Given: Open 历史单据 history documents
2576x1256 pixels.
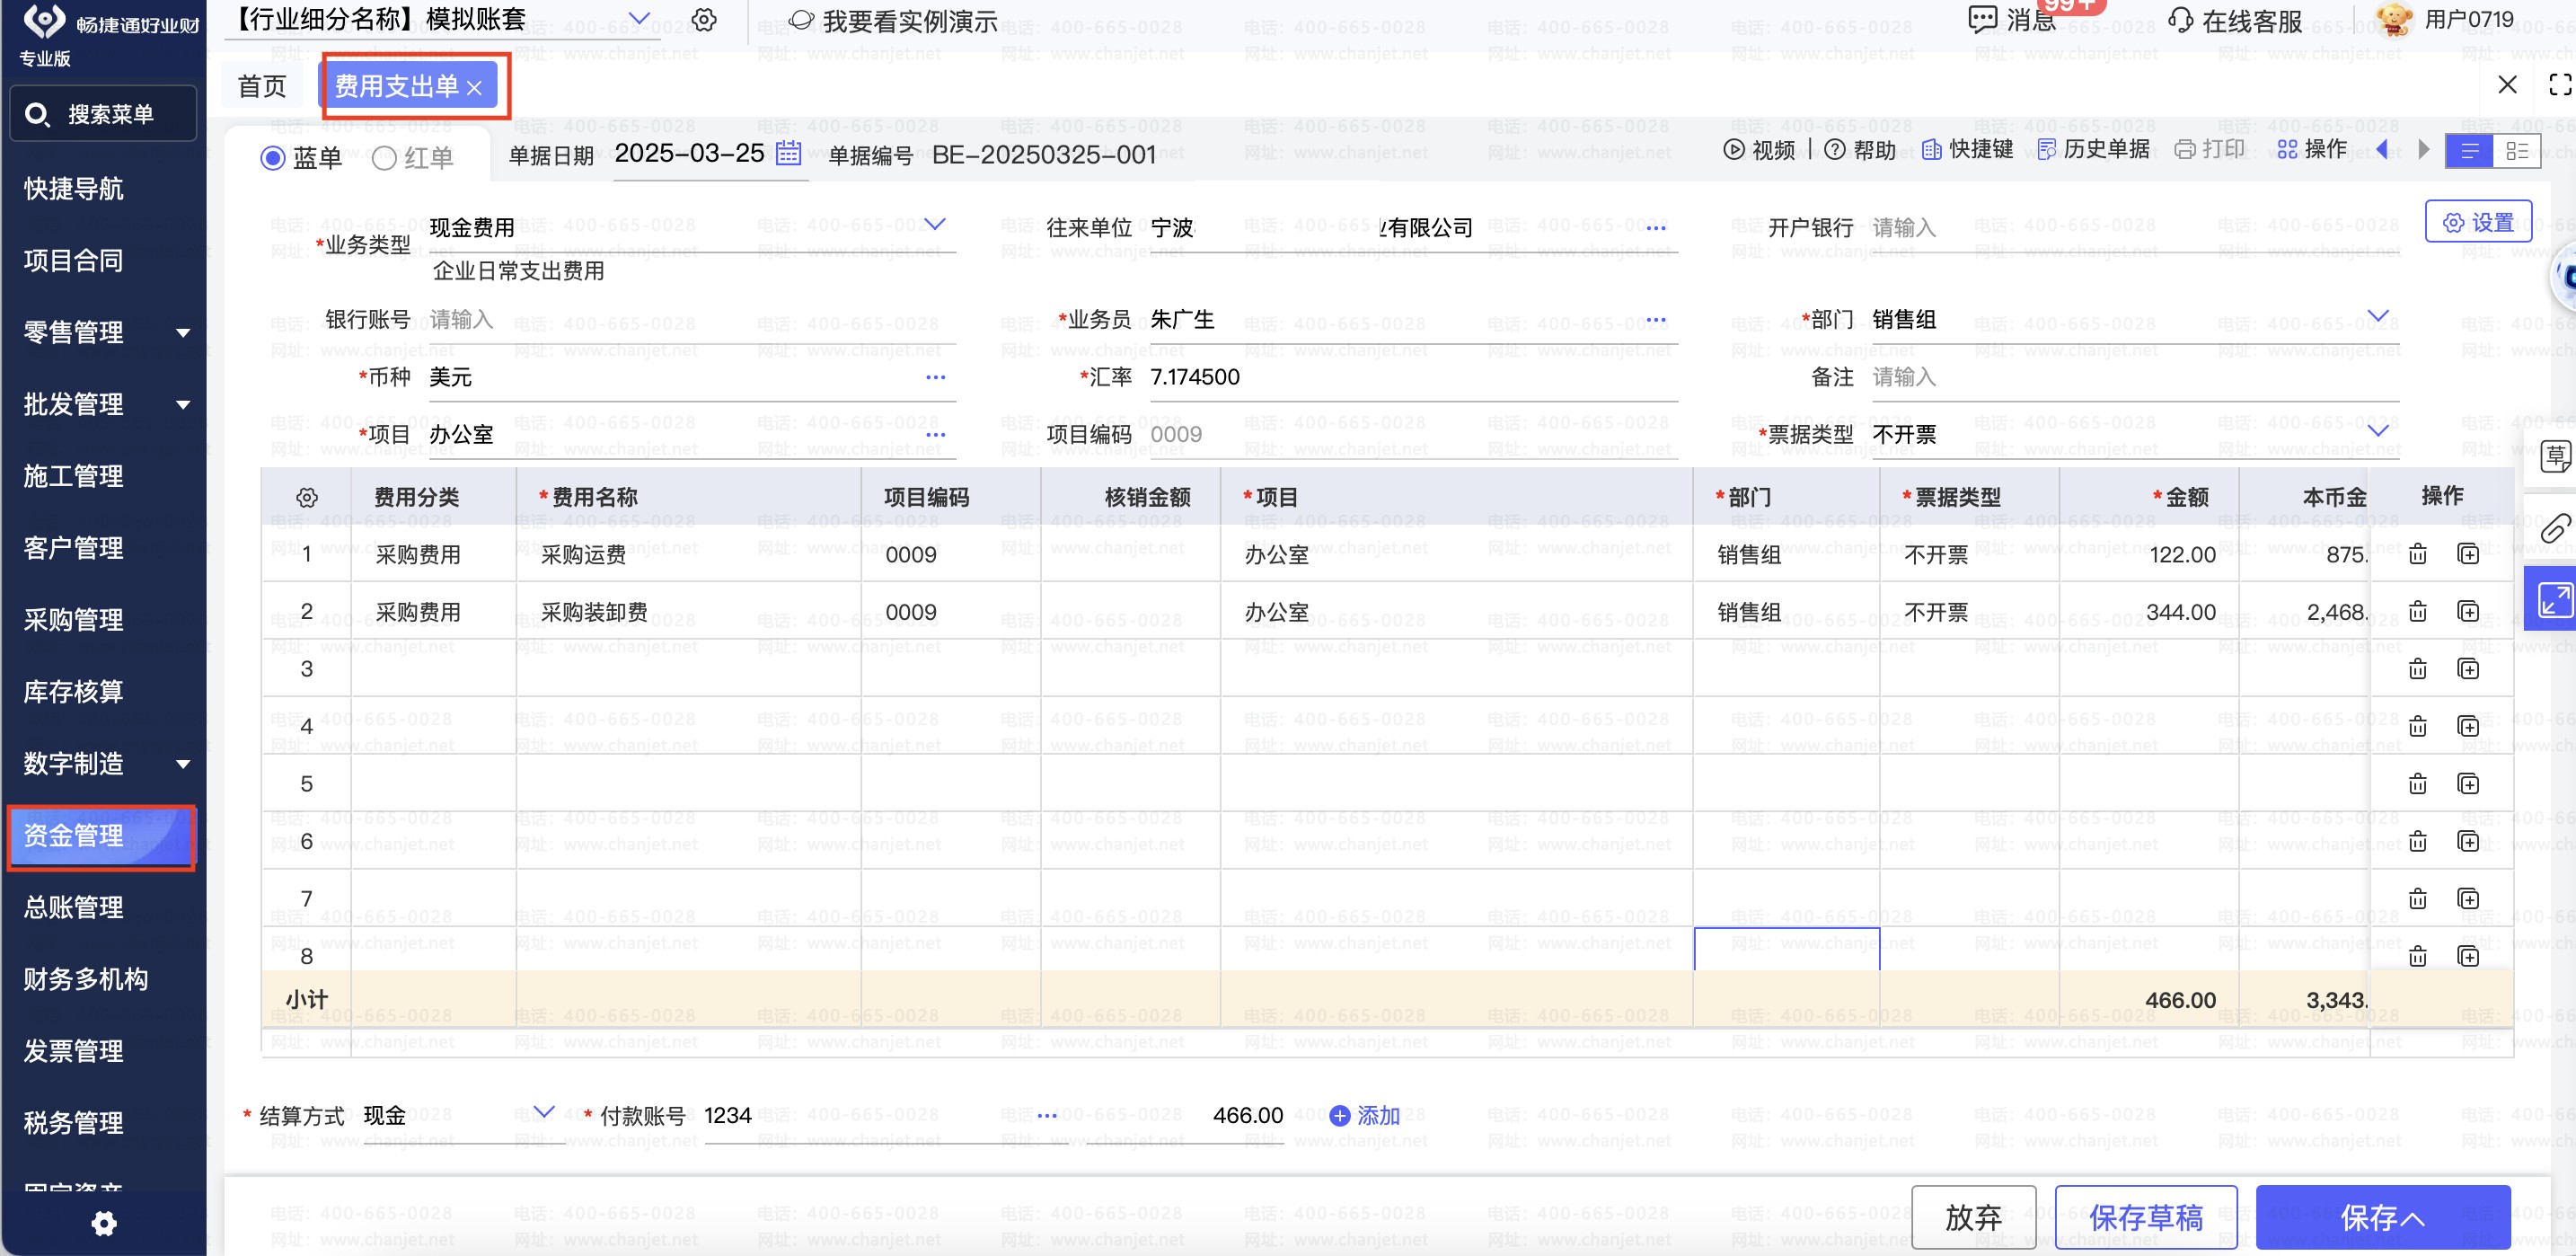Looking at the screenshot, I should [2093, 150].
